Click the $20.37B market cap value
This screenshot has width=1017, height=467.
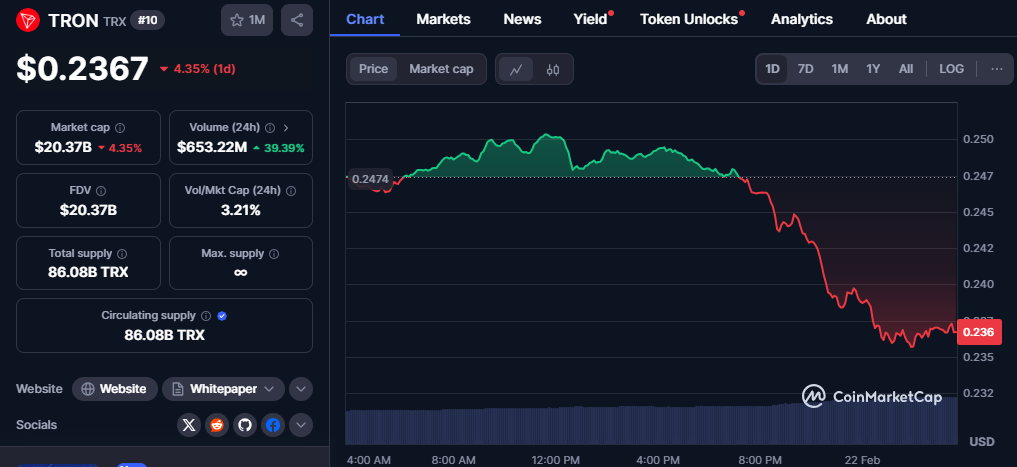pyautogui.click(x=63, y=147)
